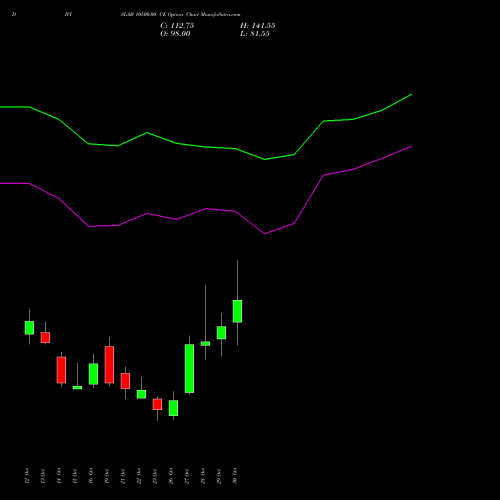The image size is (500, 500).
Task: Select the 19 Oct date label
Action: [107, 476]
